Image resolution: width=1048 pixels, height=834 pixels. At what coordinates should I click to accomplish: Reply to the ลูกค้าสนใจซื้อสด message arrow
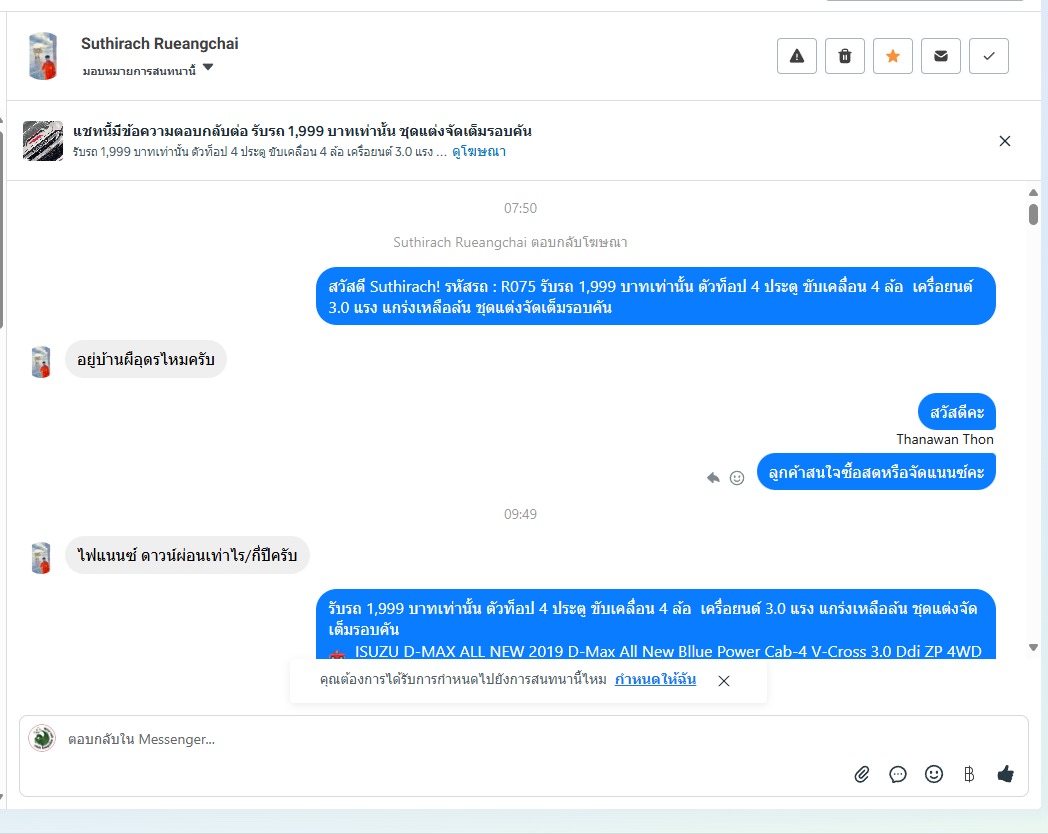[713, 477]
